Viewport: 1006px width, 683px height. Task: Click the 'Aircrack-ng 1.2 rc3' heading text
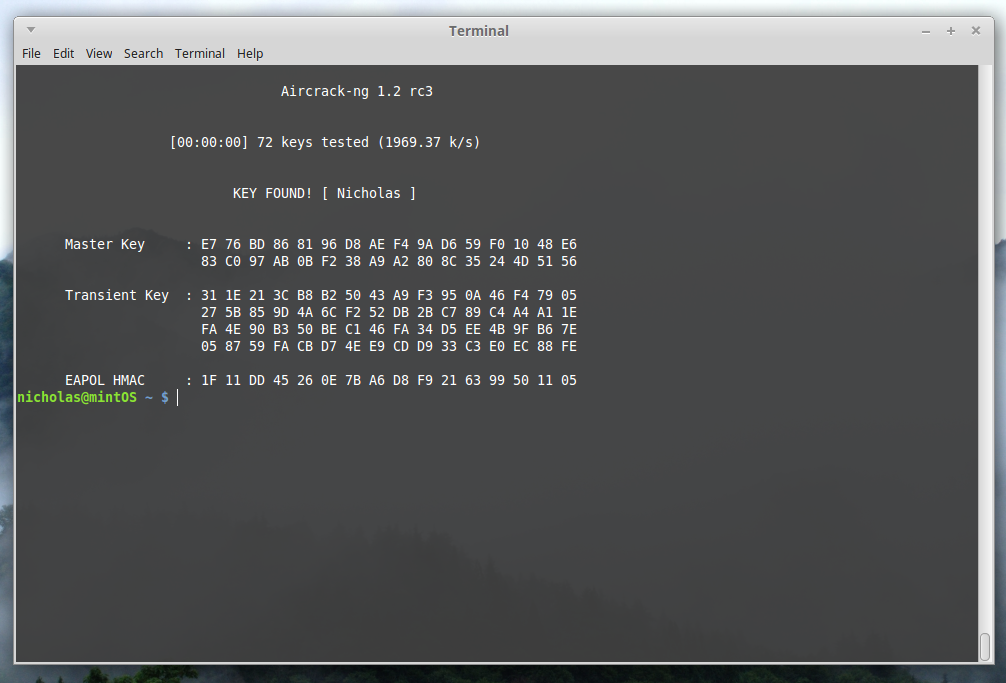point(357,91)
